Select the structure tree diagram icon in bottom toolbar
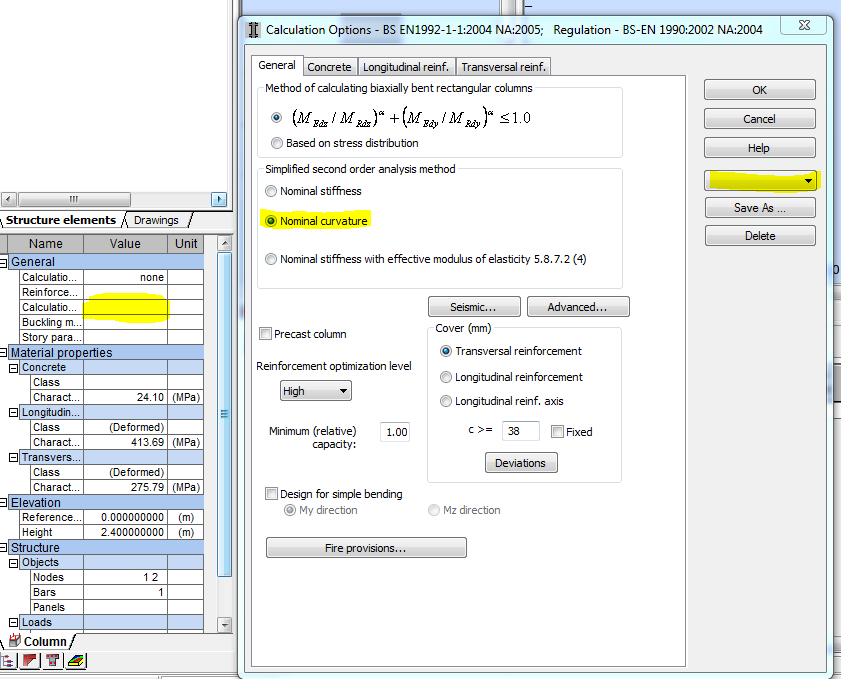 [x=6, y=660]
